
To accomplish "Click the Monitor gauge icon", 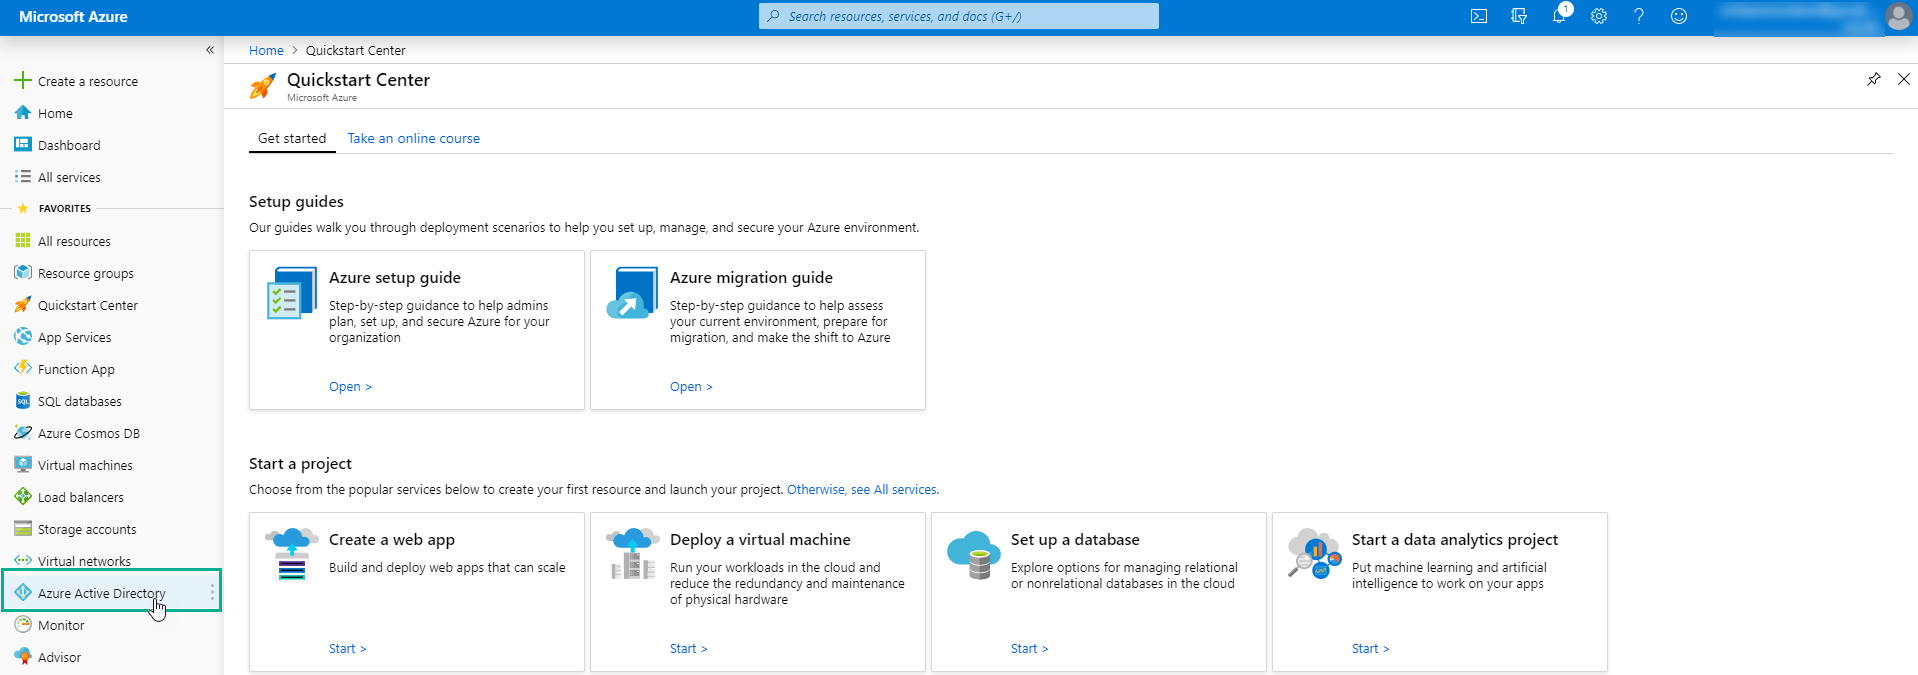I will point(23,624).
